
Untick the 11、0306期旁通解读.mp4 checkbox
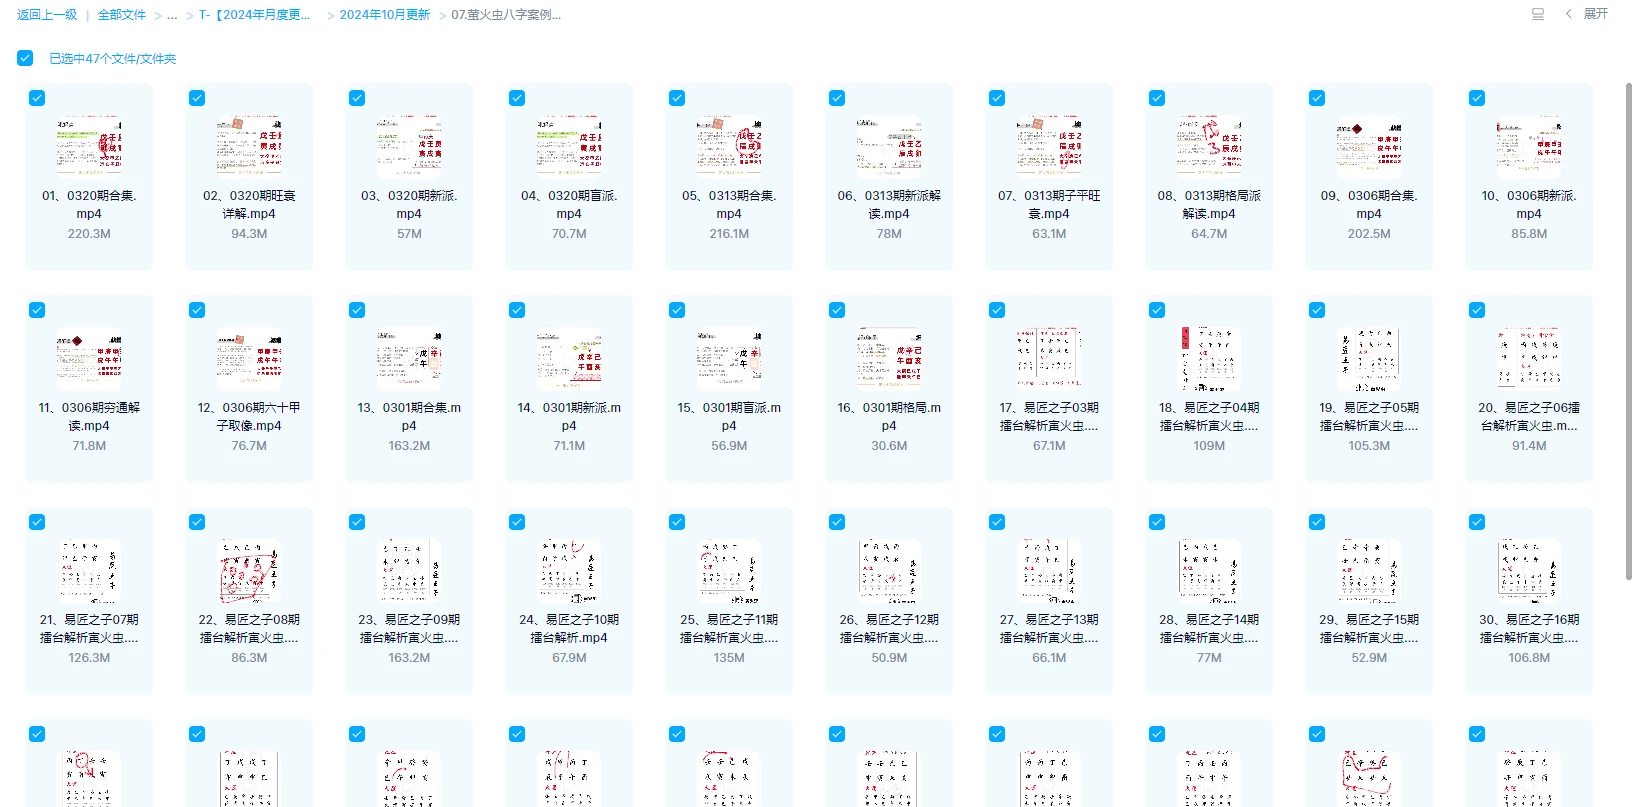coord(37,310)
